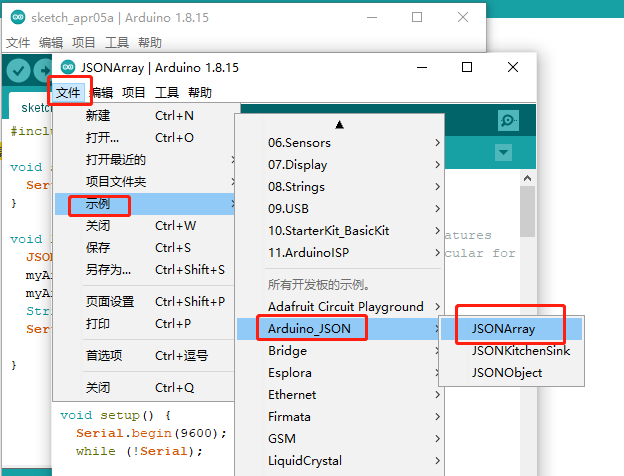The image size is (624, 476).
Task: Click 'void setup() {' code line
Action: pos(116,415)
